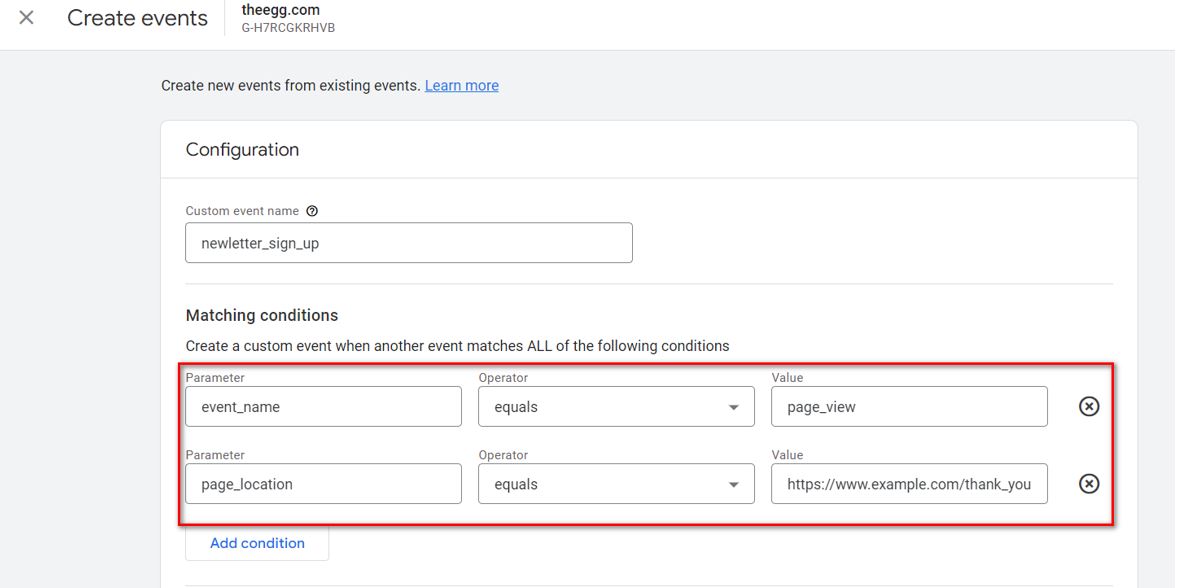Click the Configuration section heading
The image size is (1177, 588).
click(x=242, y=150)
